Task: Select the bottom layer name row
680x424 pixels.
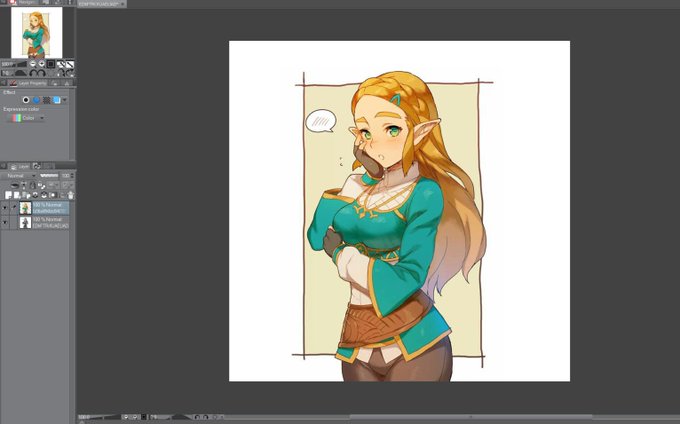Action: click(x=51, y=222)
